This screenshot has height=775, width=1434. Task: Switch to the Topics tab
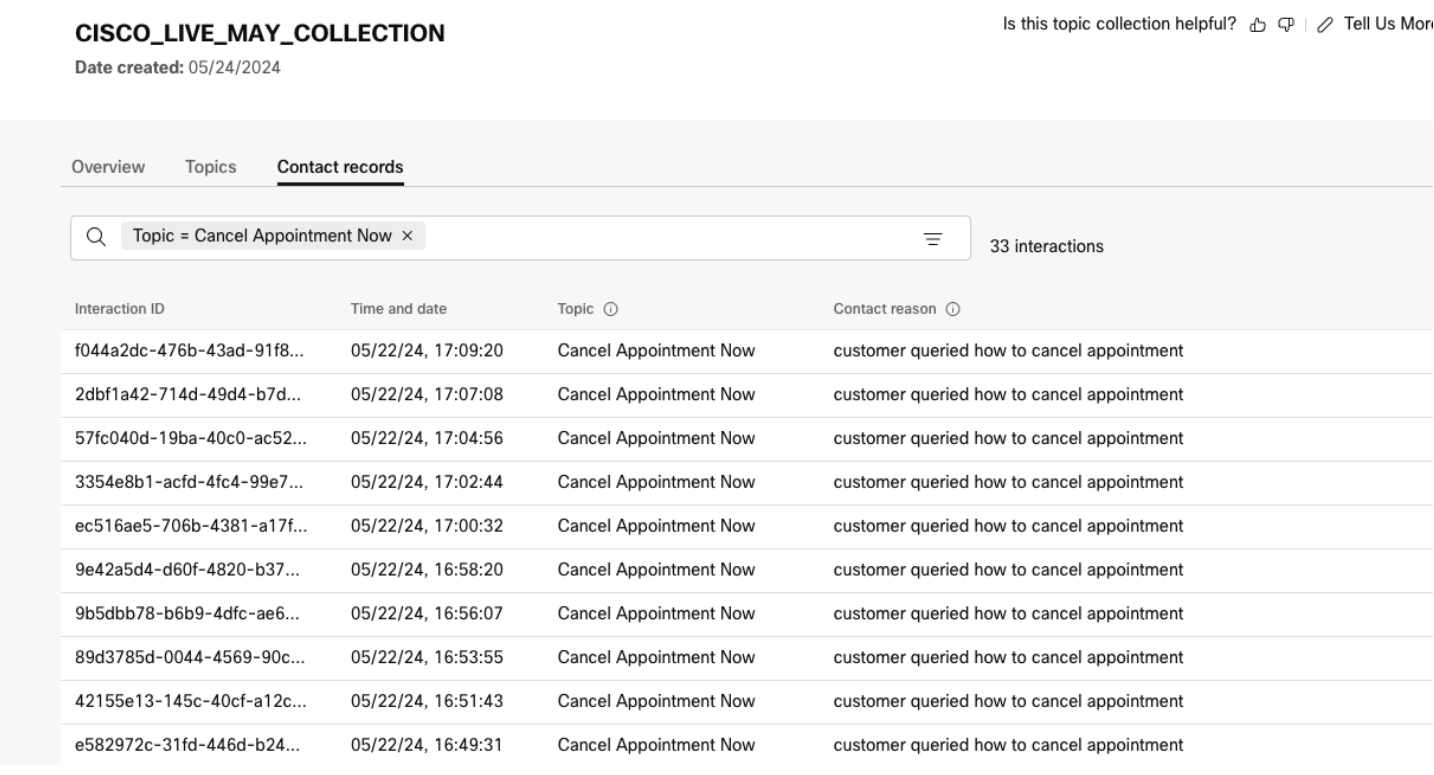pyautogui.click(x=210, y=167)
